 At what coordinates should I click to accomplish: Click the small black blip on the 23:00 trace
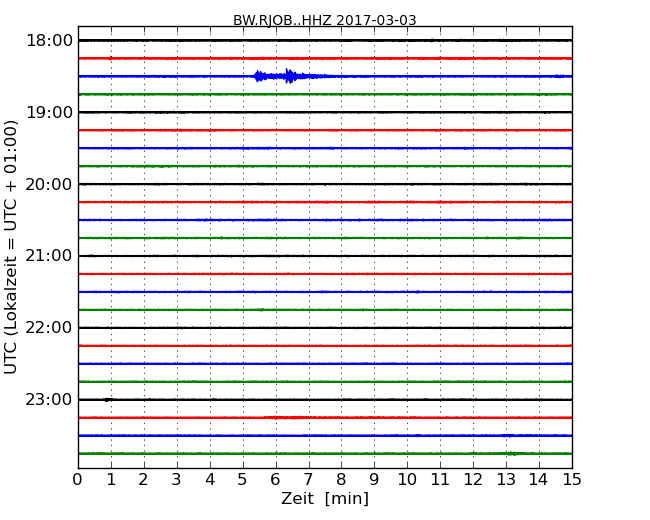coord(107,400)
